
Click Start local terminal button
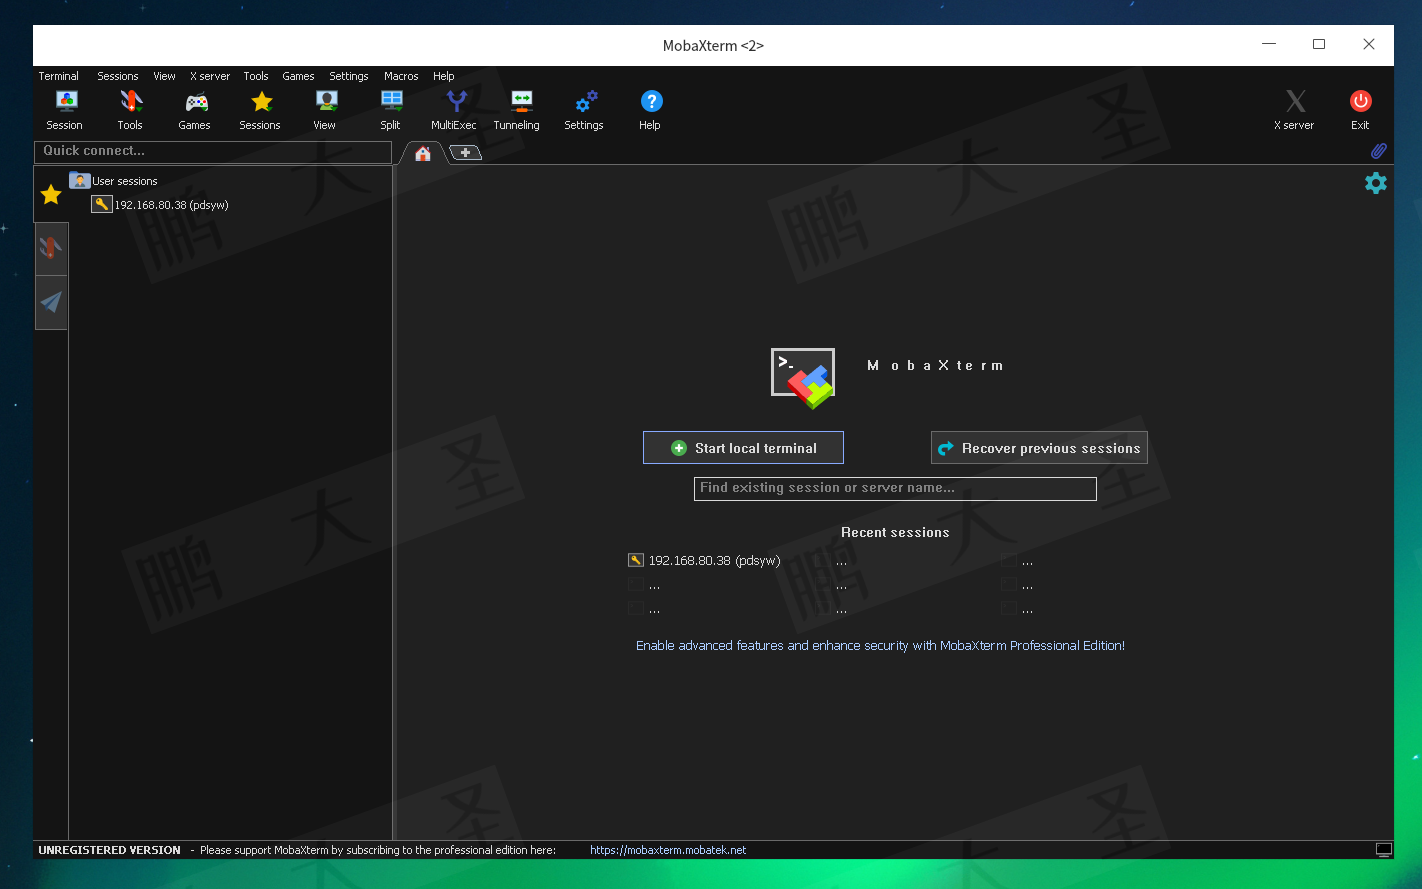click(743, 448)
